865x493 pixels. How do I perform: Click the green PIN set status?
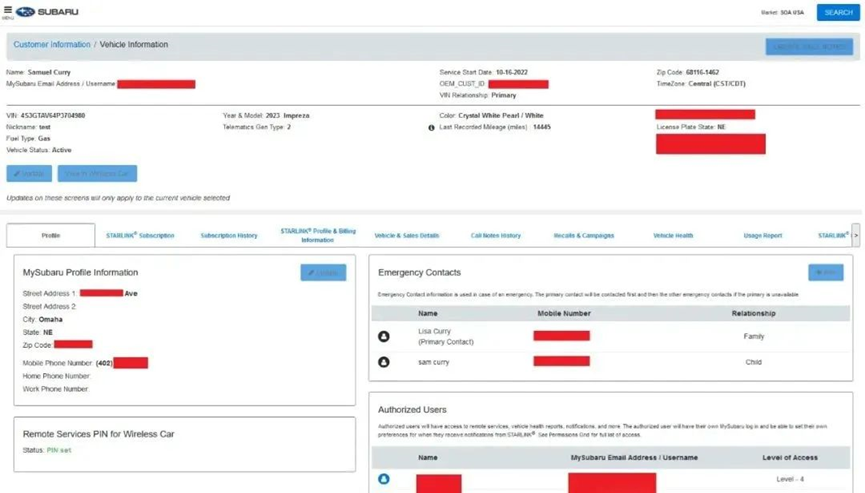coord(59,451)
